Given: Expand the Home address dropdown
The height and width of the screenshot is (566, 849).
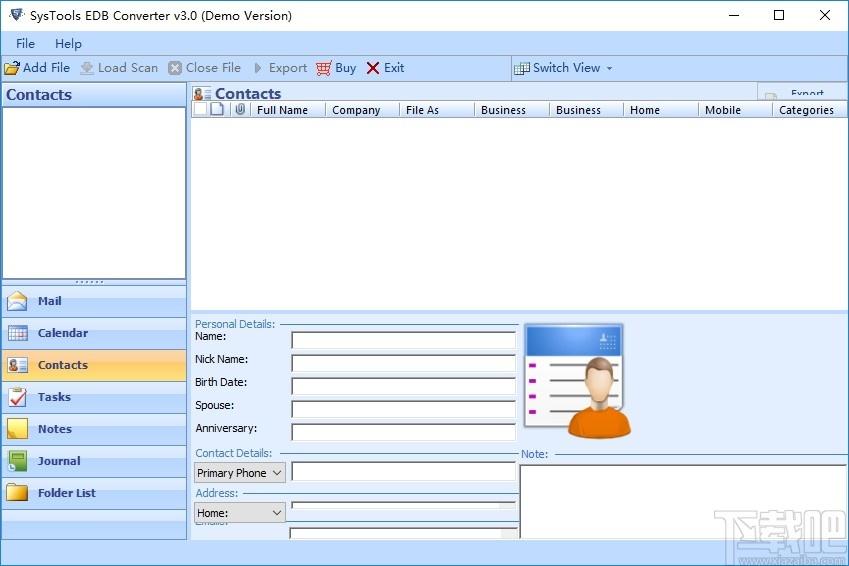Looking at the screenshot, I should (x=240, y=512).
